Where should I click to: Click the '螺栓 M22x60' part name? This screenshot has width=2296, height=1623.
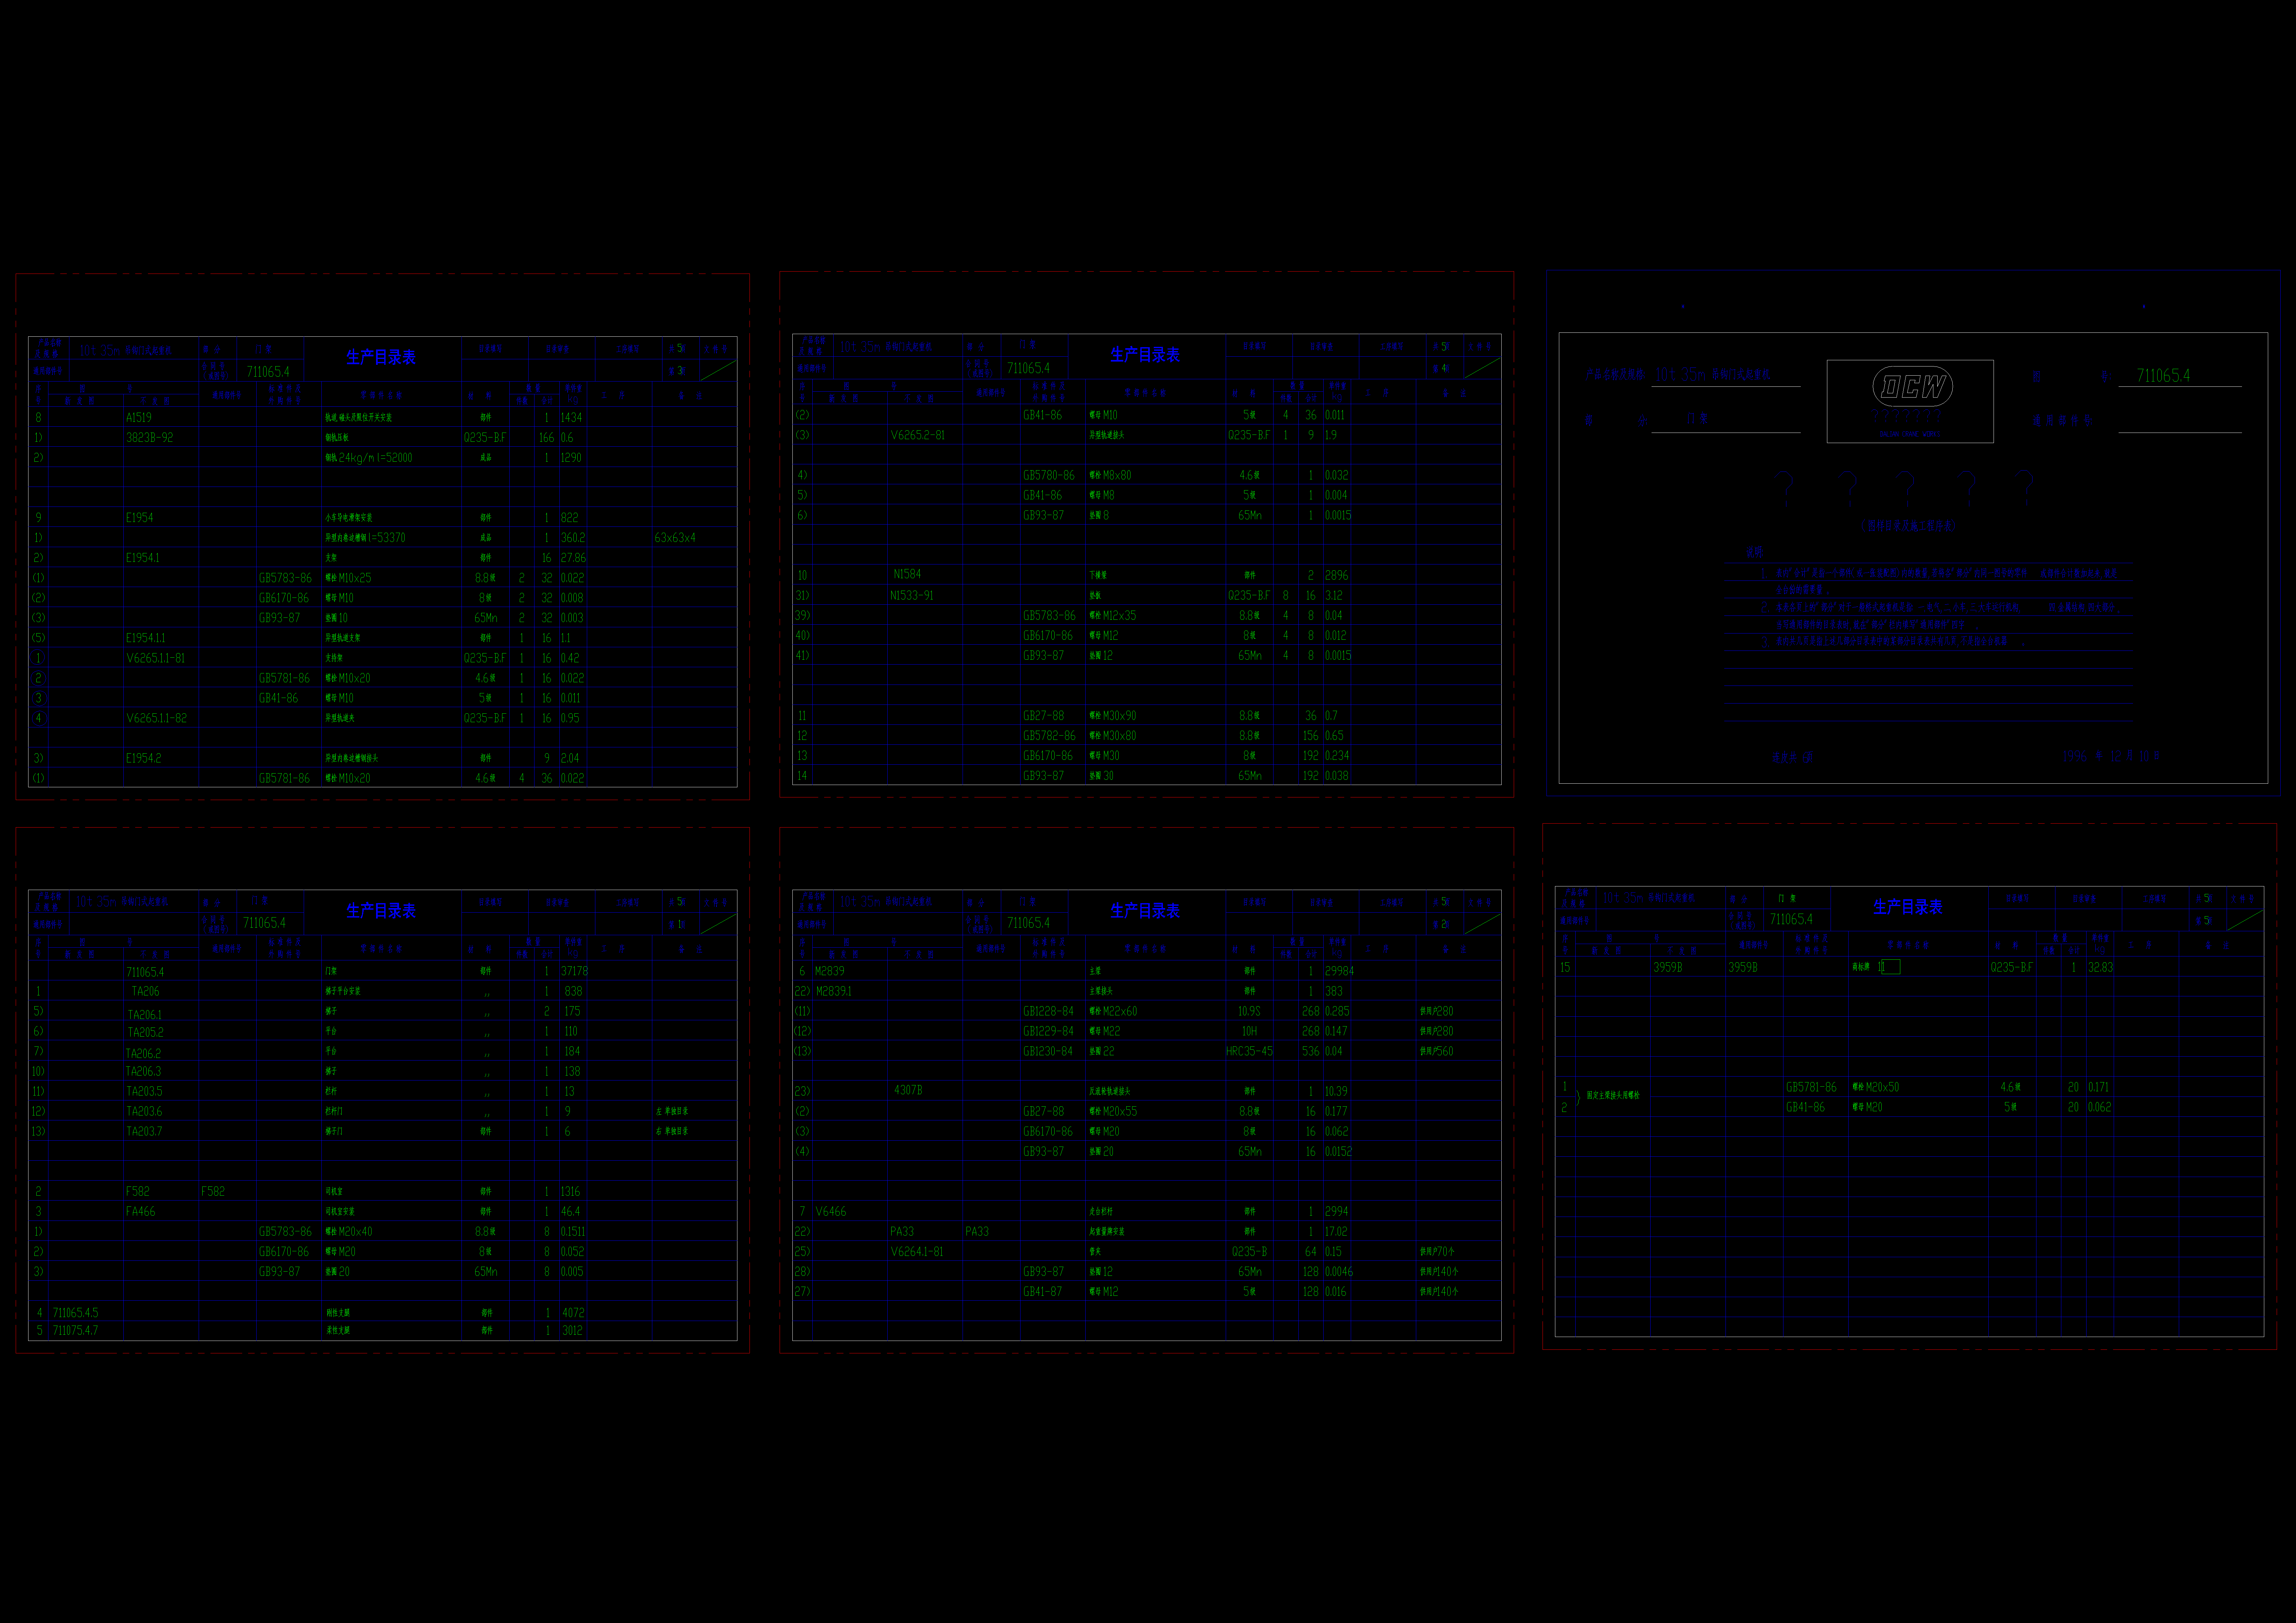tap(1113, 1011)
